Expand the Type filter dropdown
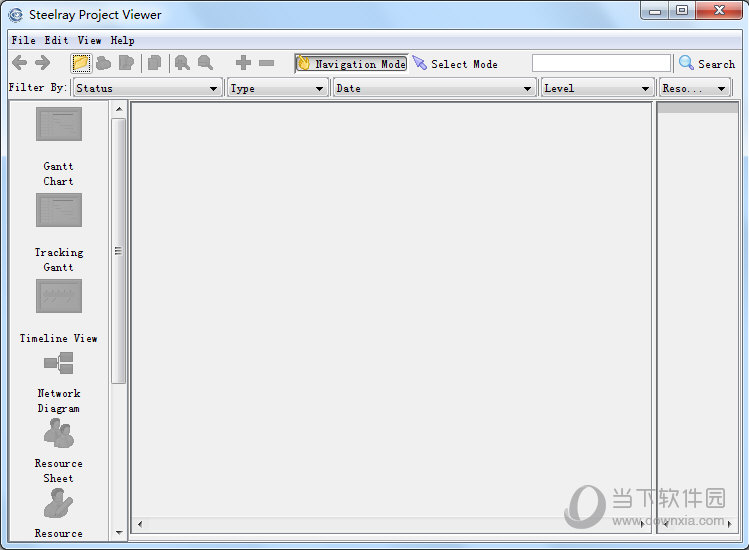This screenshot has width=749, height=550. click(277, 88)
